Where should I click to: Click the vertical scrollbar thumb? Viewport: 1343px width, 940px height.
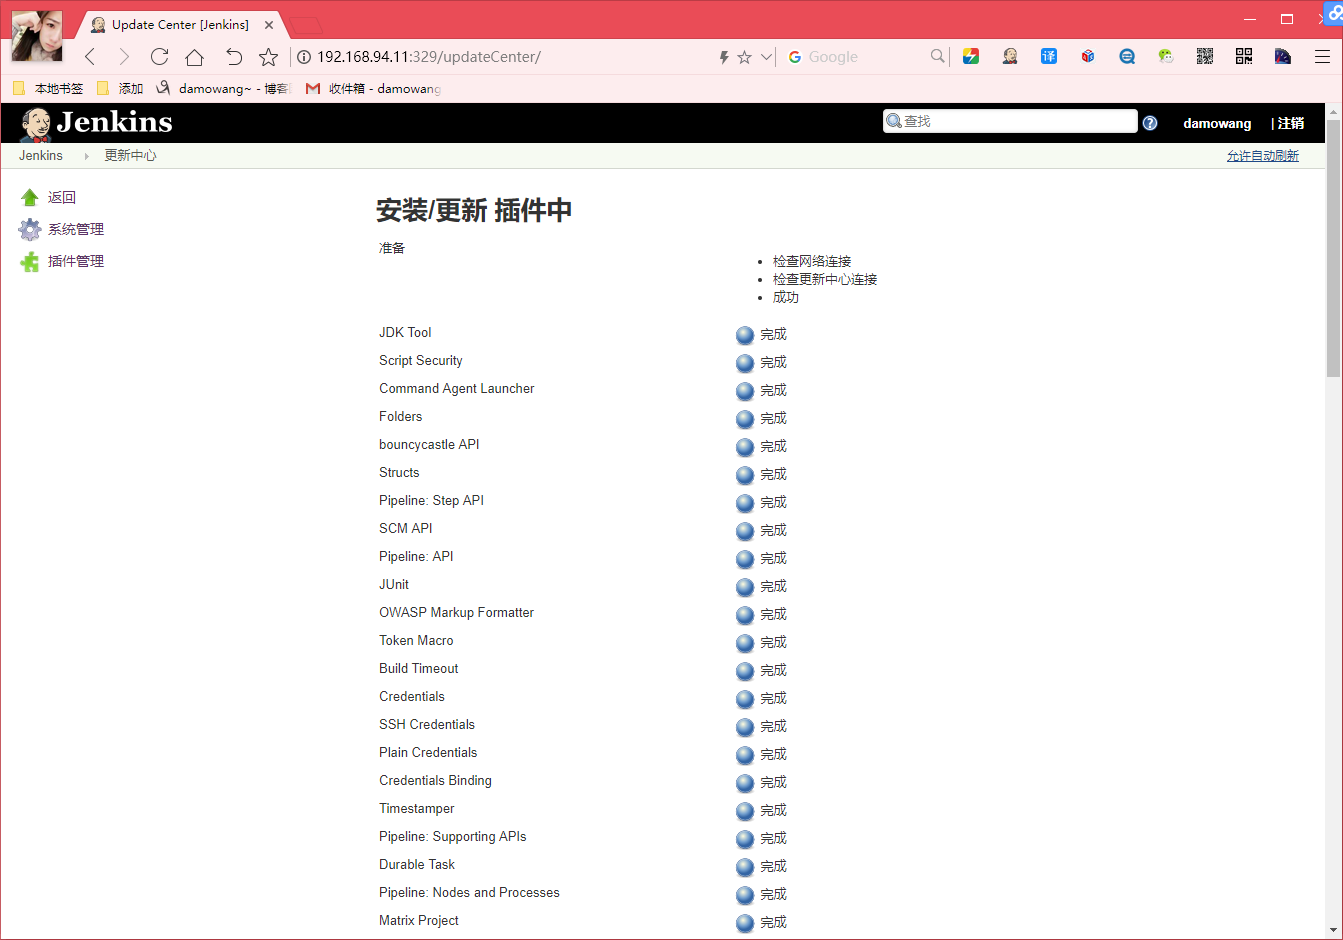coord(1333,248)
